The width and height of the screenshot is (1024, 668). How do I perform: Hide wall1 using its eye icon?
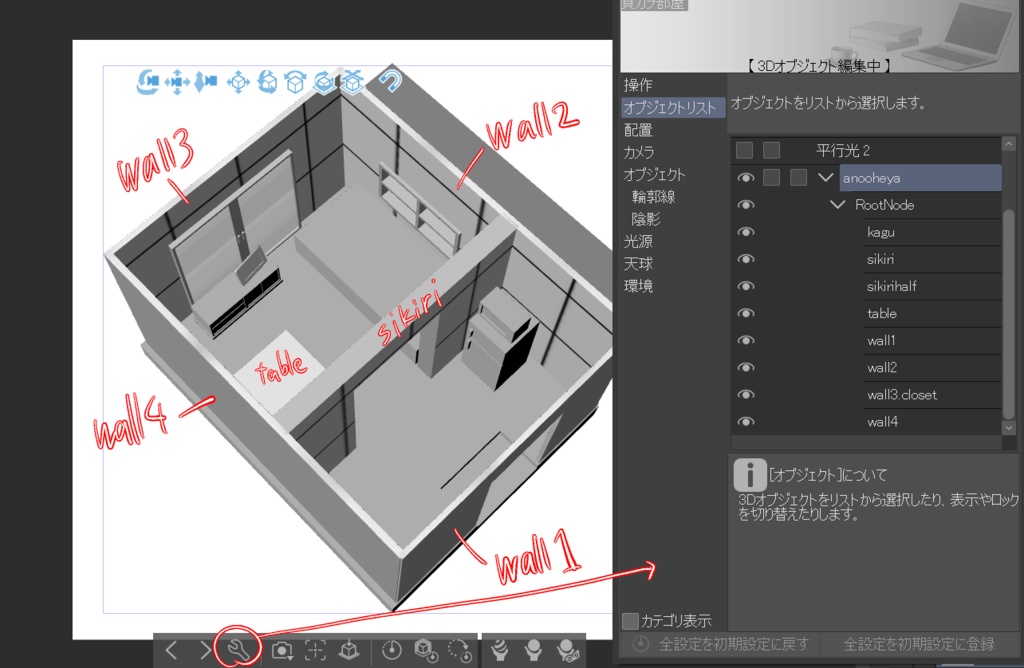tap(745, 340)
